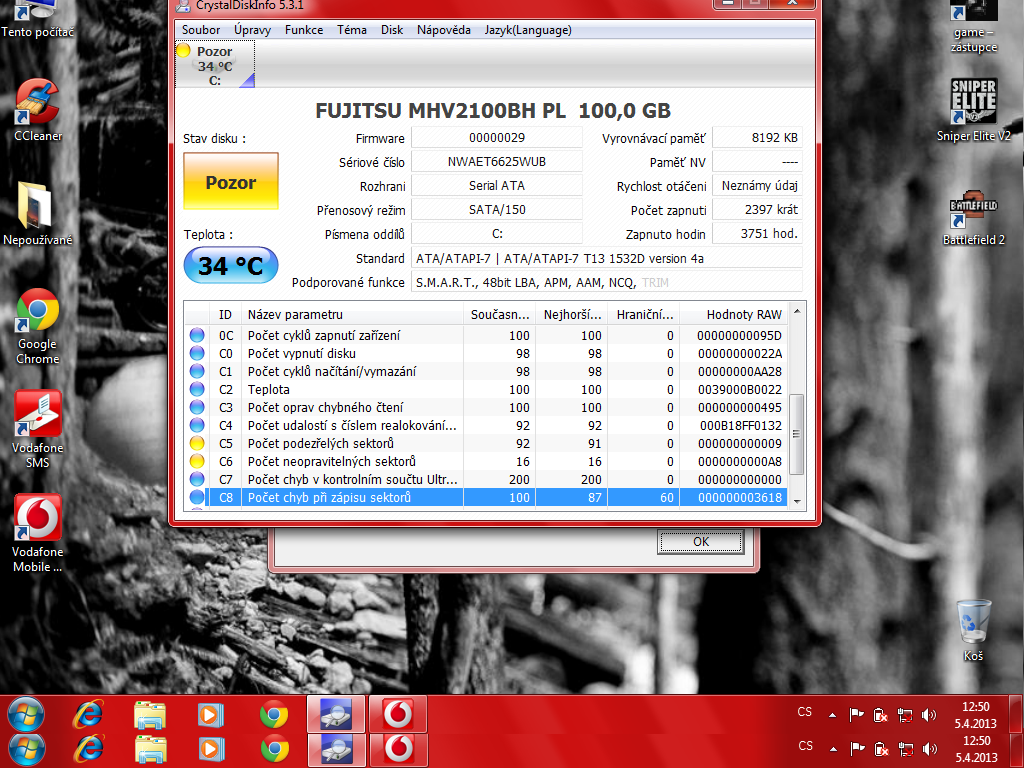The image size is (1024, 768).
Task: Open the Téma menu
Action: 351,30
